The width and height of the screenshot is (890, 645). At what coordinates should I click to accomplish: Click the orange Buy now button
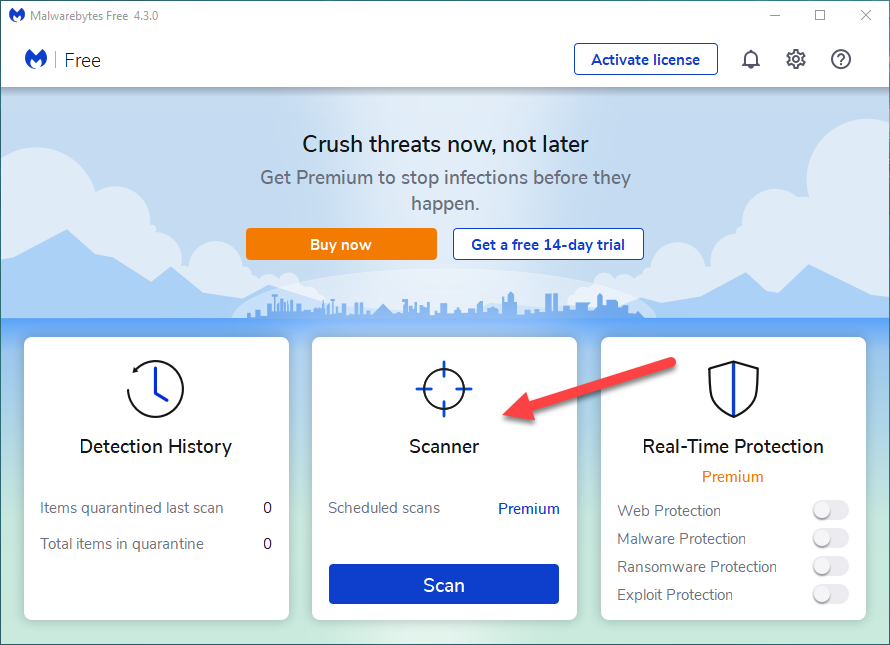point(341,244)
